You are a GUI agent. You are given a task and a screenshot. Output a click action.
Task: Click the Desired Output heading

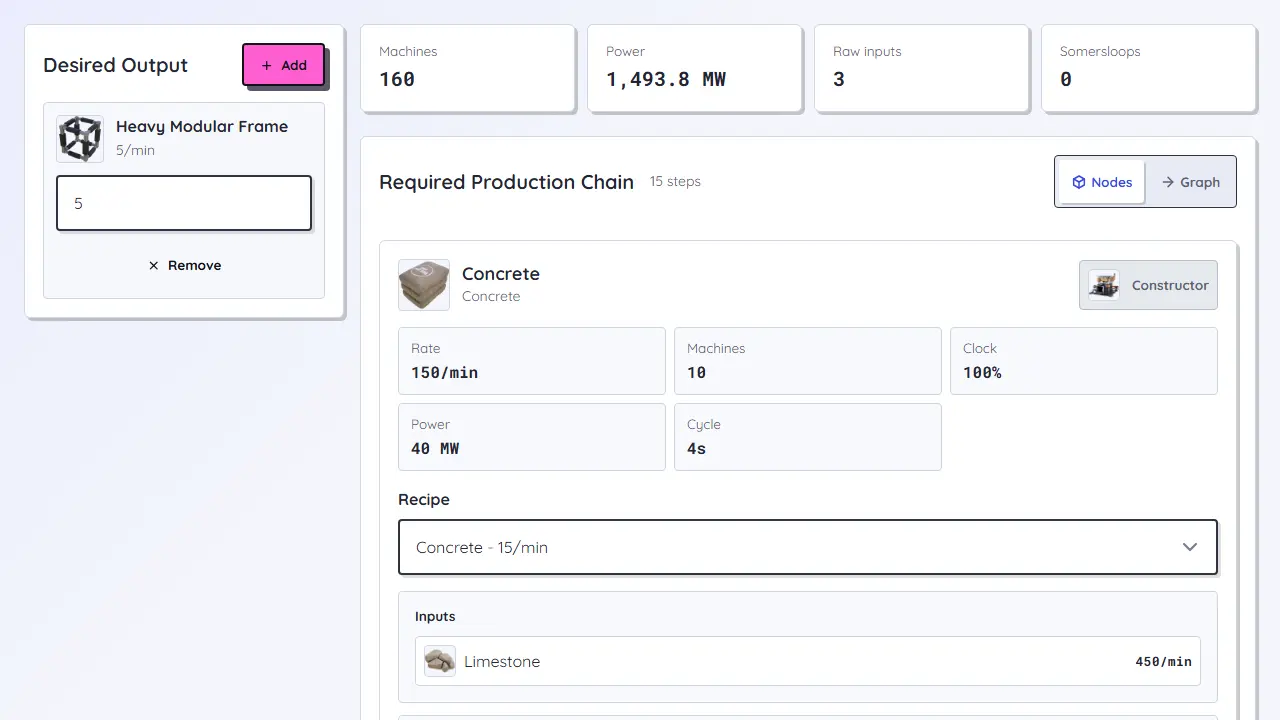click(x=115, y=65)
